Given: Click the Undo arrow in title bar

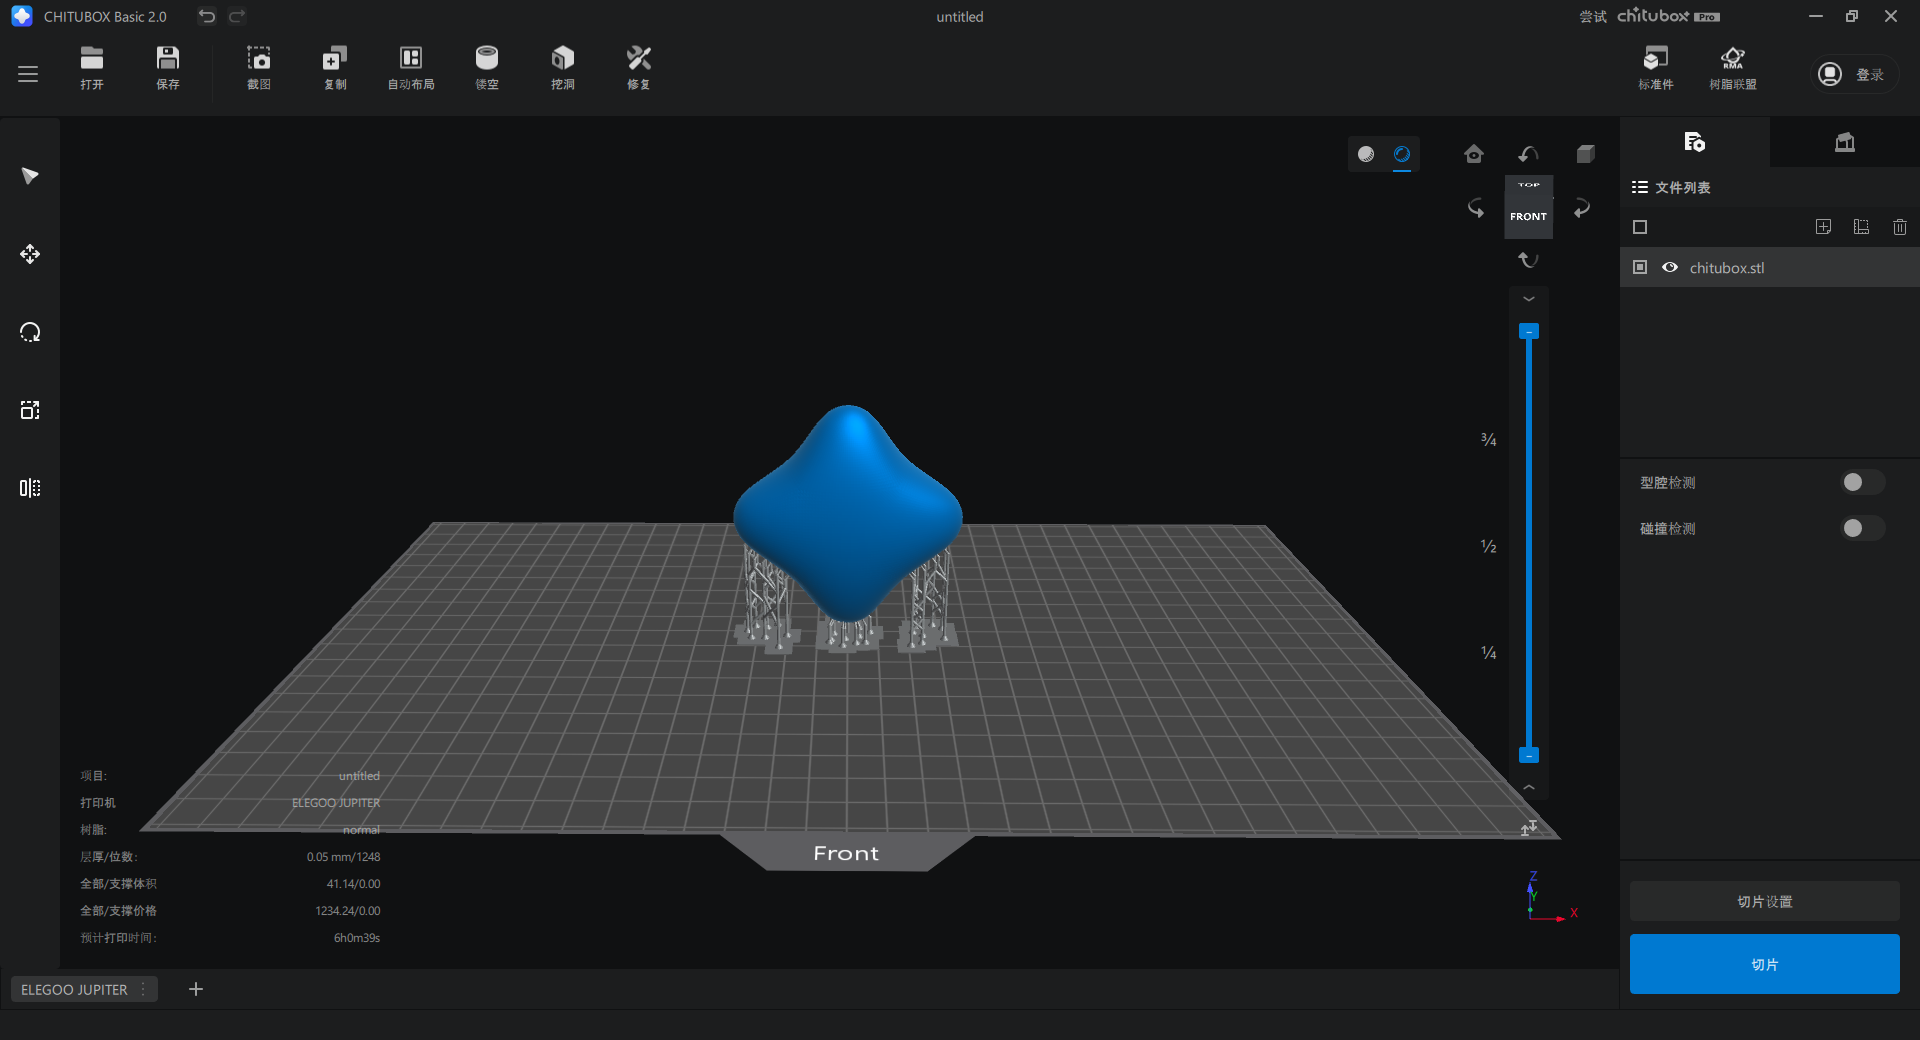Looking at the screenshot, I should [206, 16].
